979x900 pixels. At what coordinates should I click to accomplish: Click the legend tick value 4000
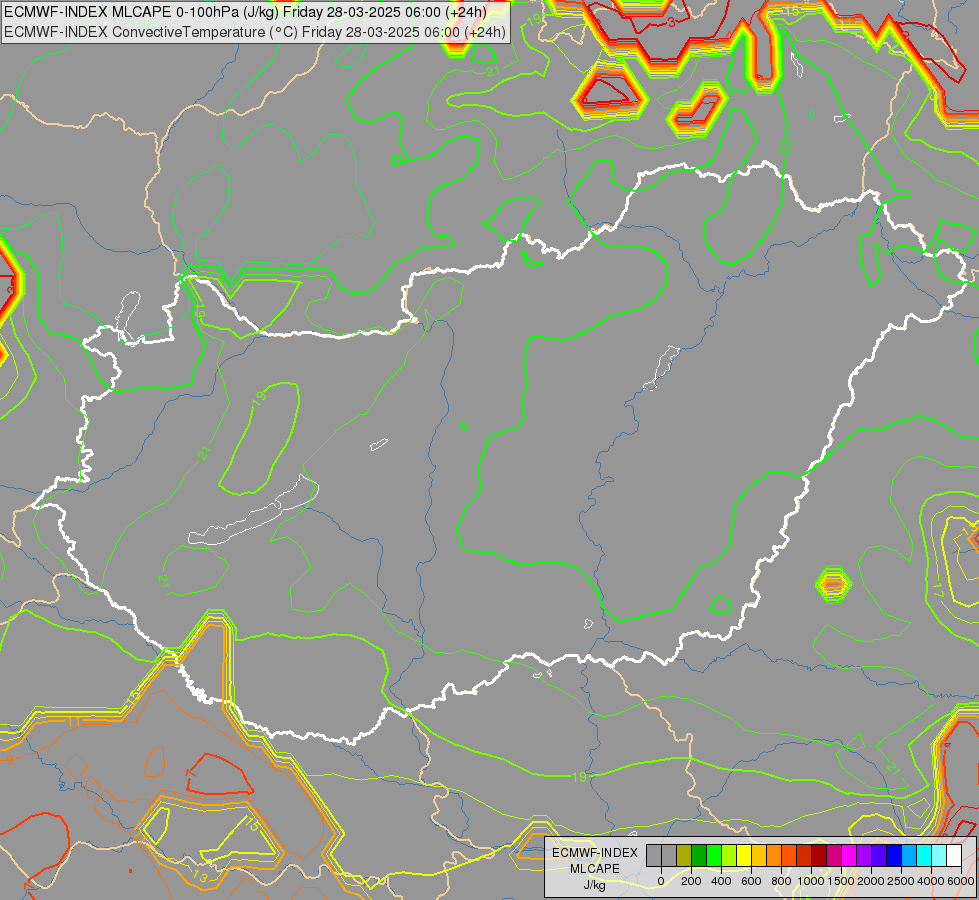931,881
